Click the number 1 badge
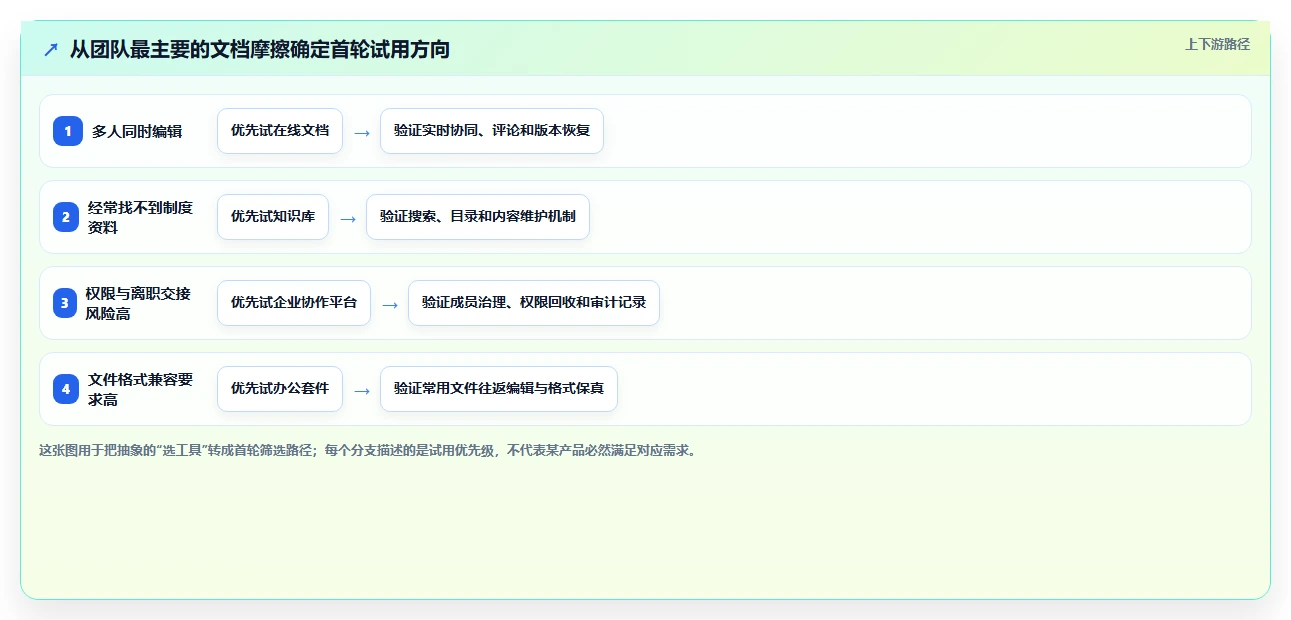Screen dimensions: 1291x620 click(68, 131)
